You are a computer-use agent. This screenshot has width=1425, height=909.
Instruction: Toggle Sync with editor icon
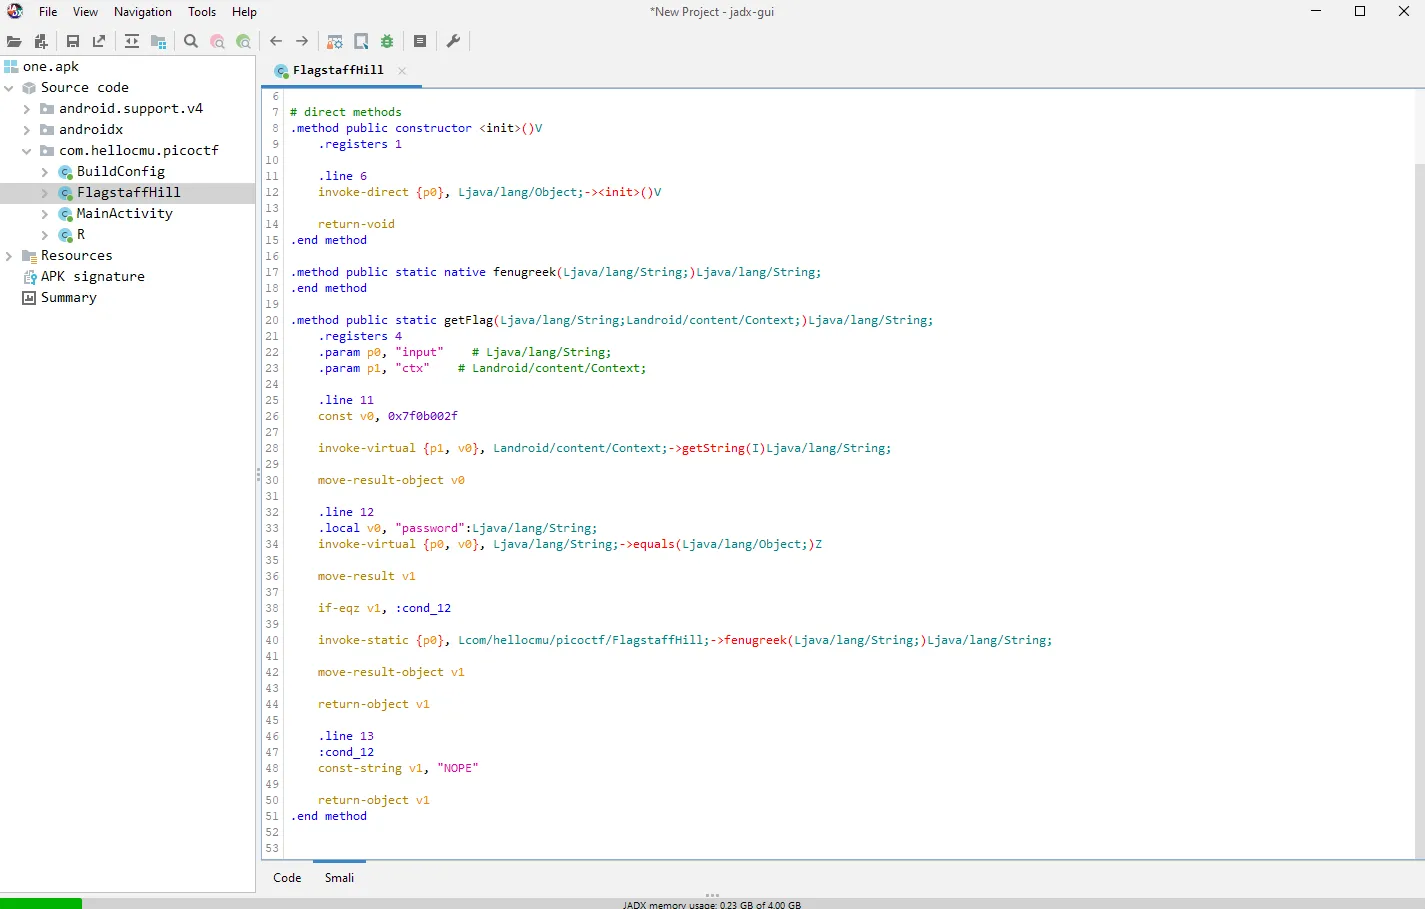click(x=132, y=41)
